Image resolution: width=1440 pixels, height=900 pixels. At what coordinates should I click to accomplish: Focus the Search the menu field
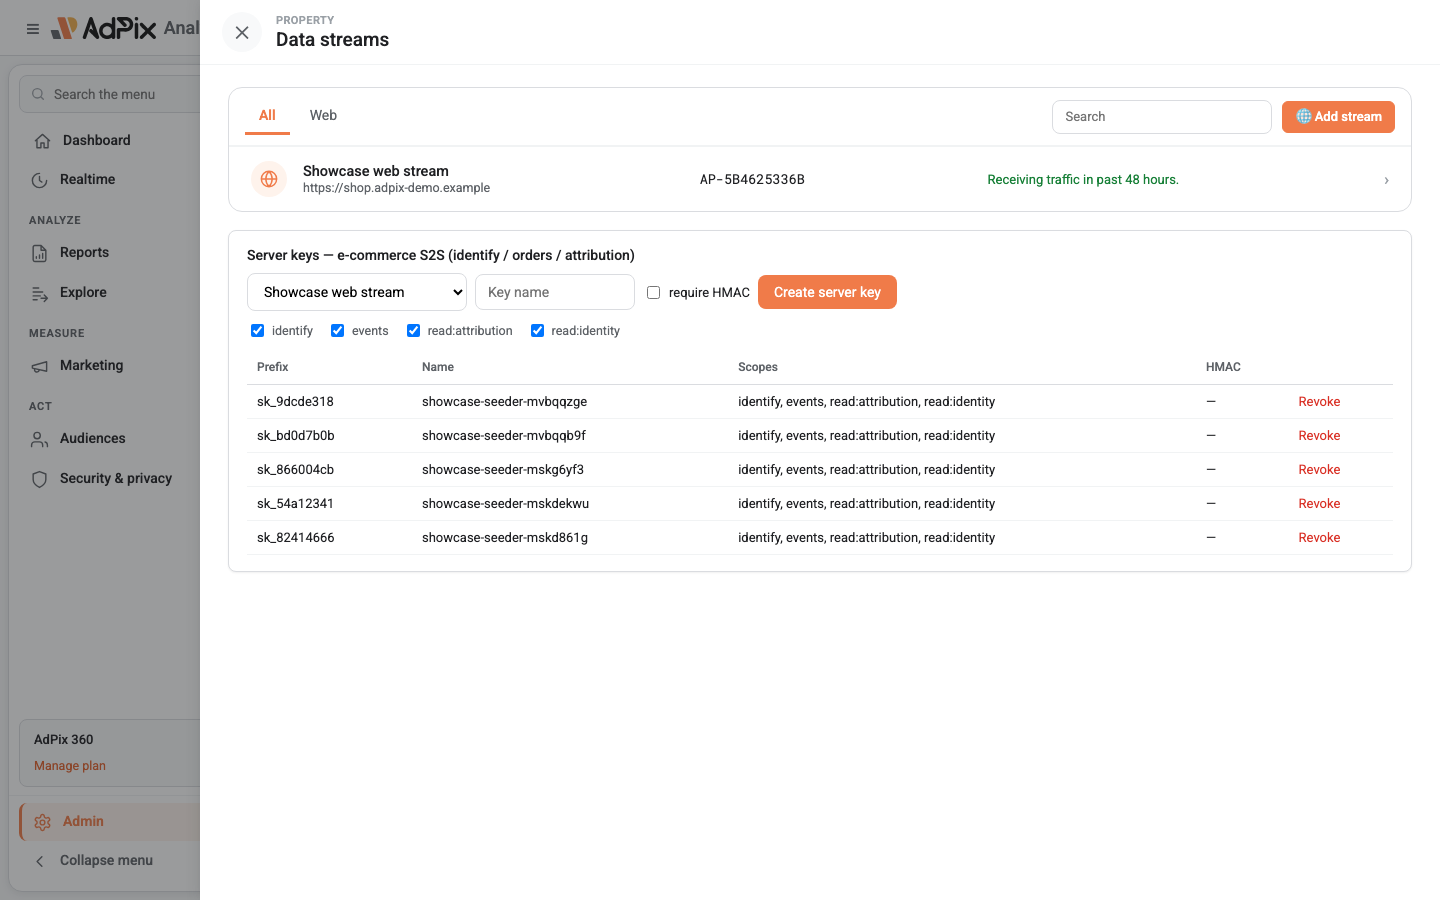(x=110, y=94)
